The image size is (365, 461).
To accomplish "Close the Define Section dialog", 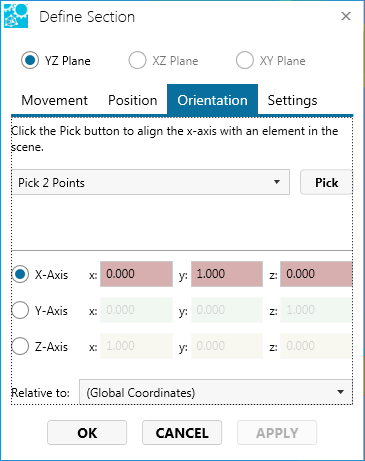I will (346, 16).
